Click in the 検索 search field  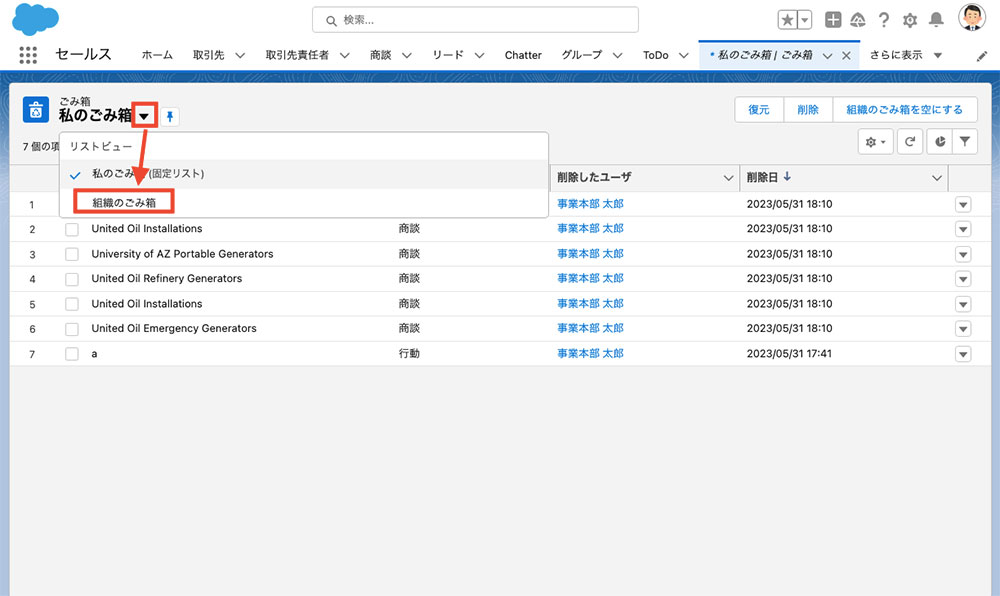475,20
